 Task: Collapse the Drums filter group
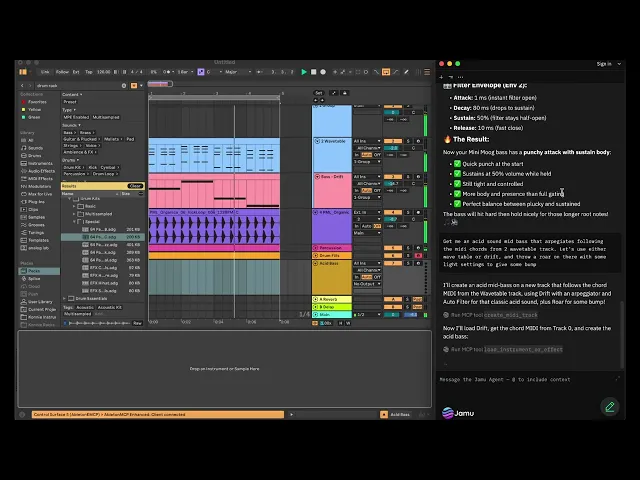[70, 160]
